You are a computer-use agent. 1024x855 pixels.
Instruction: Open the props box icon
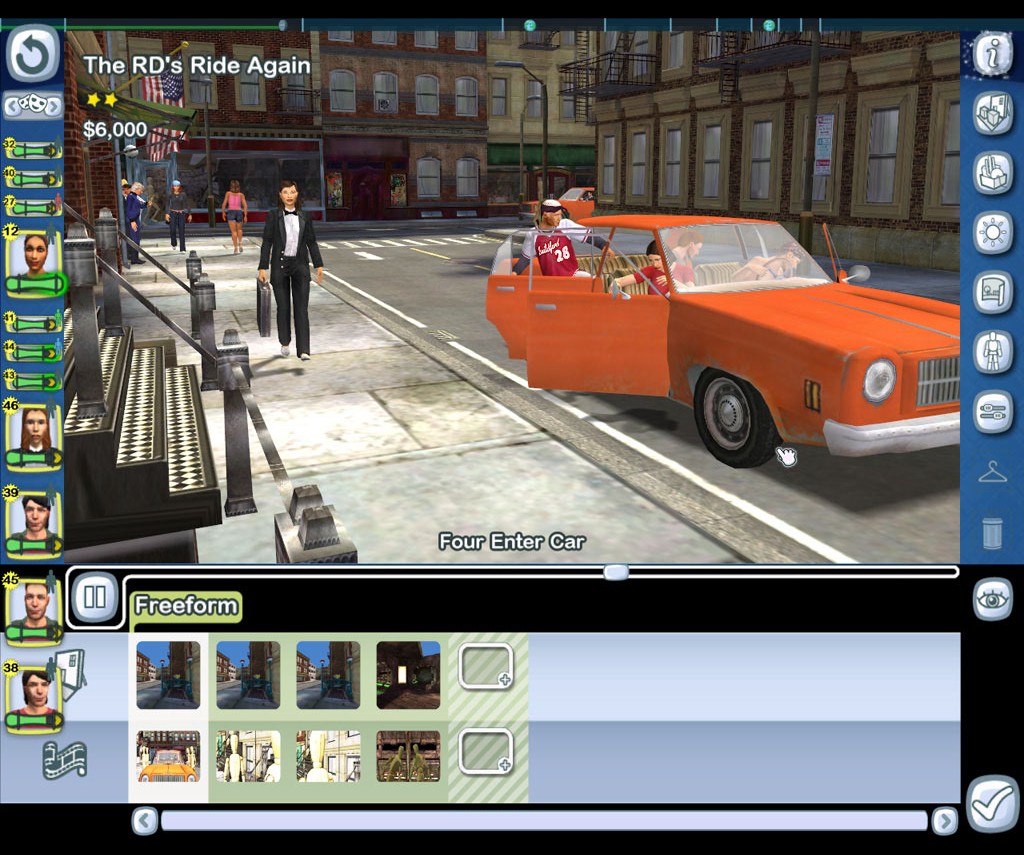coord(992,172)
